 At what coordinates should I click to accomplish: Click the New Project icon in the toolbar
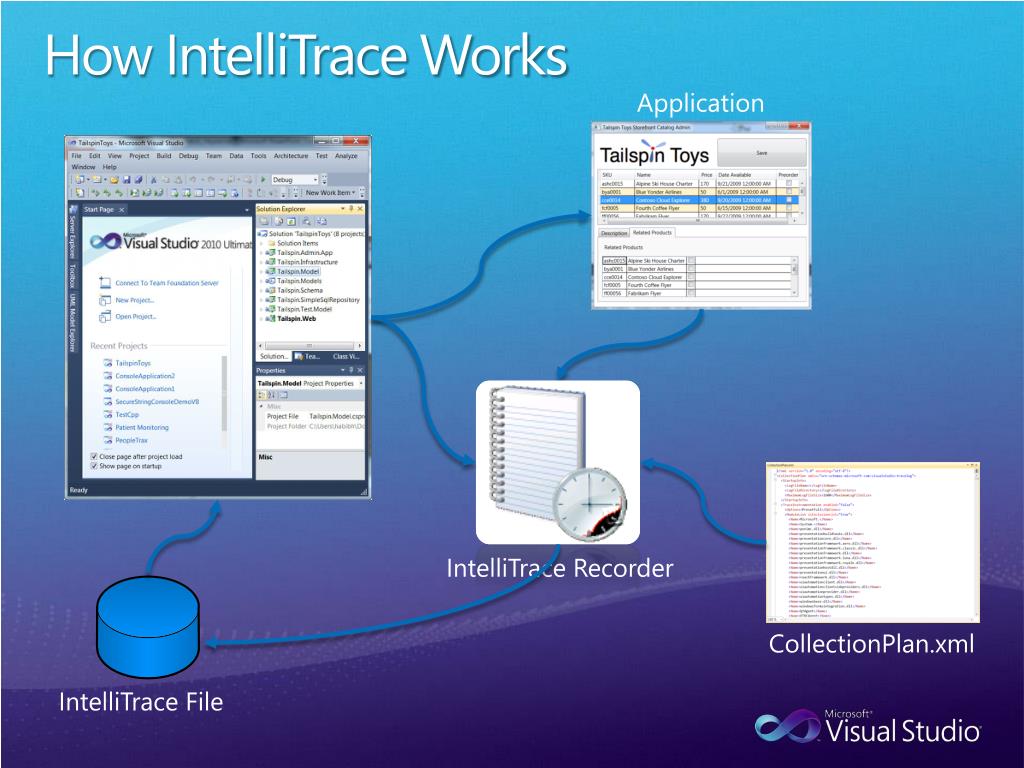80,180
